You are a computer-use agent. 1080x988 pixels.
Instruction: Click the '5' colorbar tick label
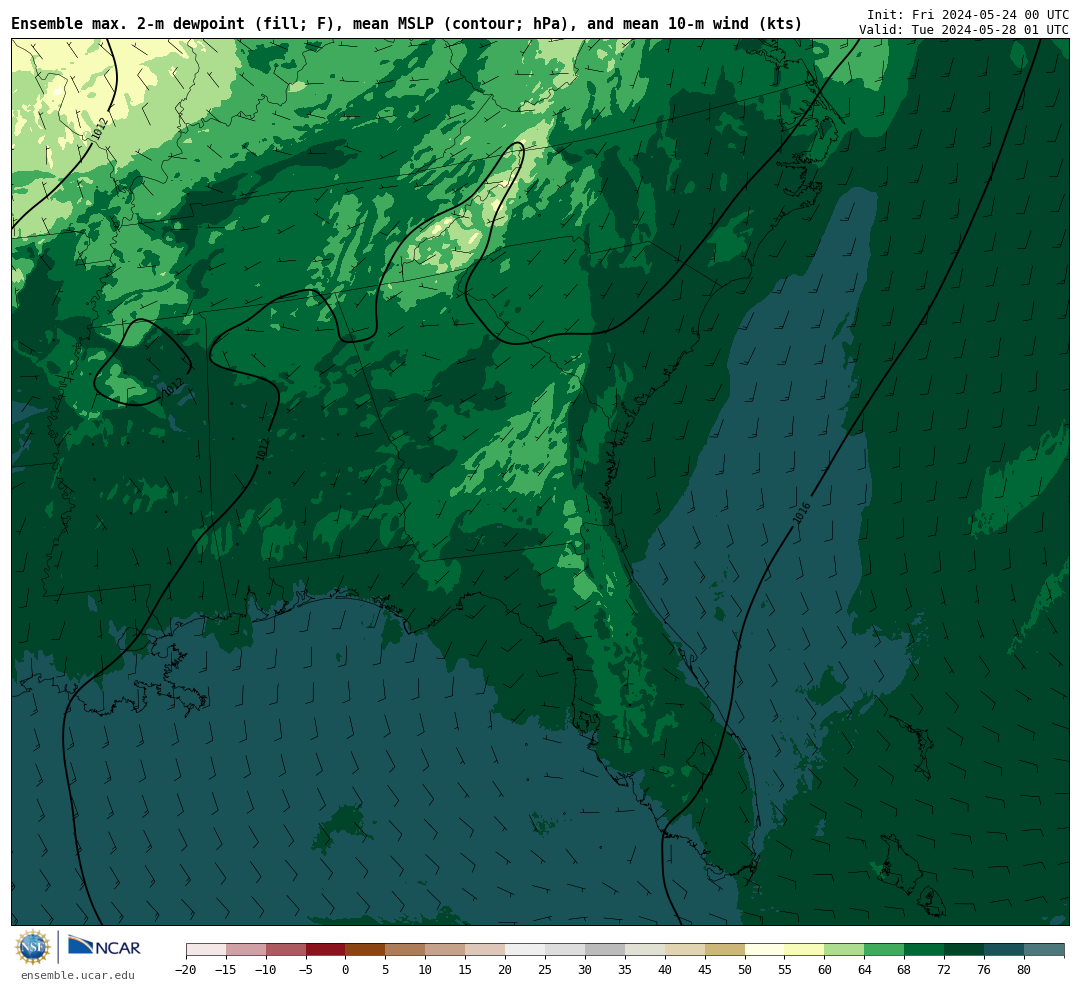pyautogui.click(x=386, y=970)
